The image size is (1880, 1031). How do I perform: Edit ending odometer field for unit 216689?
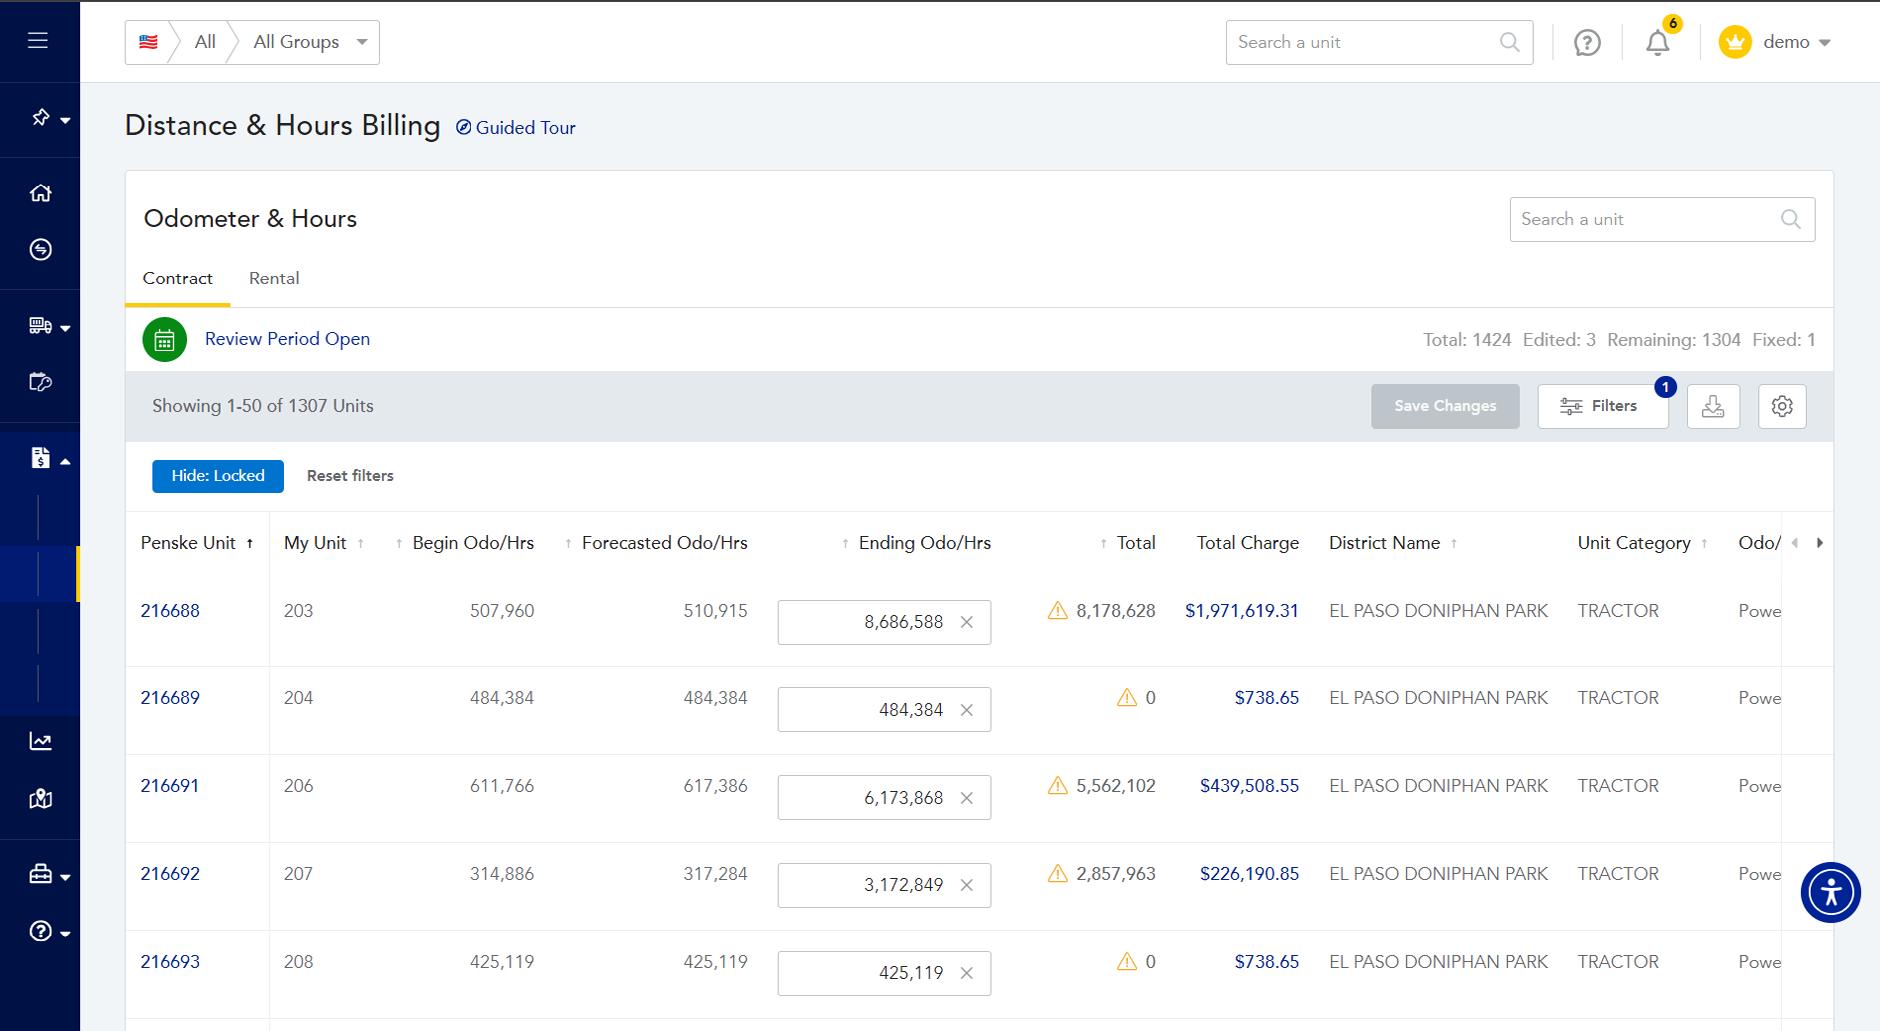[x=884, y=710]
